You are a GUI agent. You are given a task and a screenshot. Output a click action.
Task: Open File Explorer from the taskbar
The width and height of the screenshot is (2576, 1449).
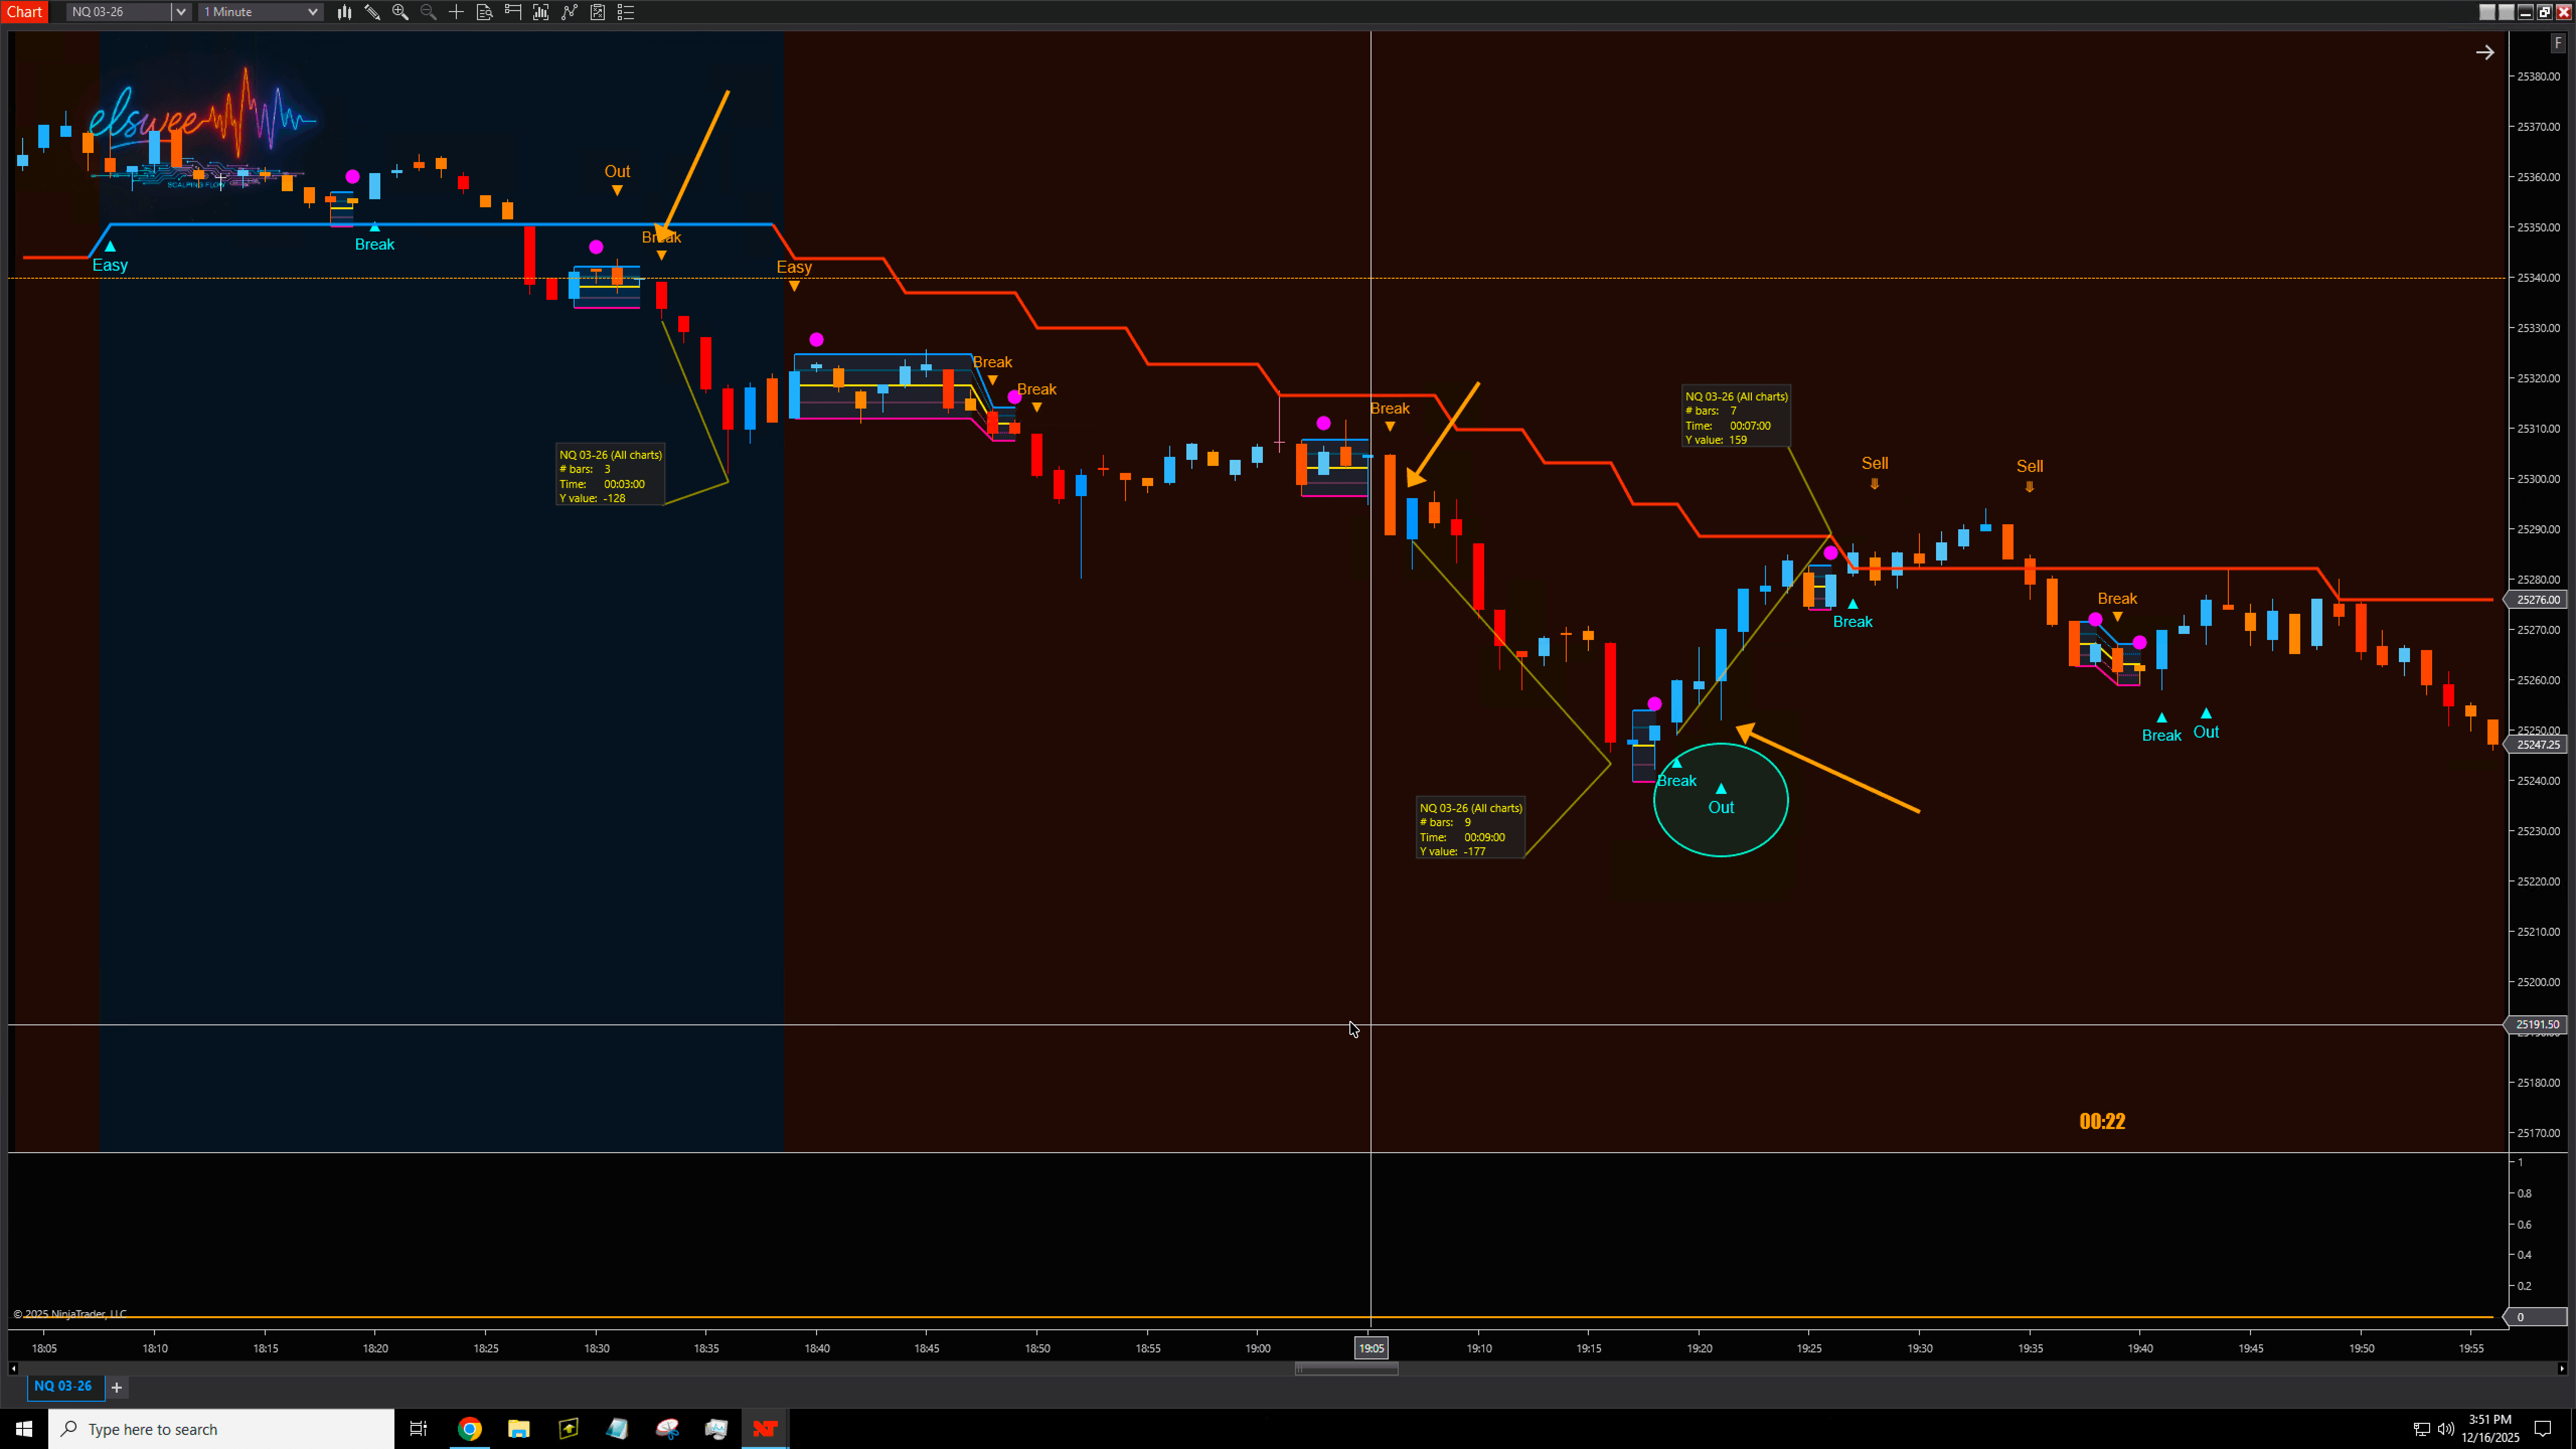(518, 1429)
